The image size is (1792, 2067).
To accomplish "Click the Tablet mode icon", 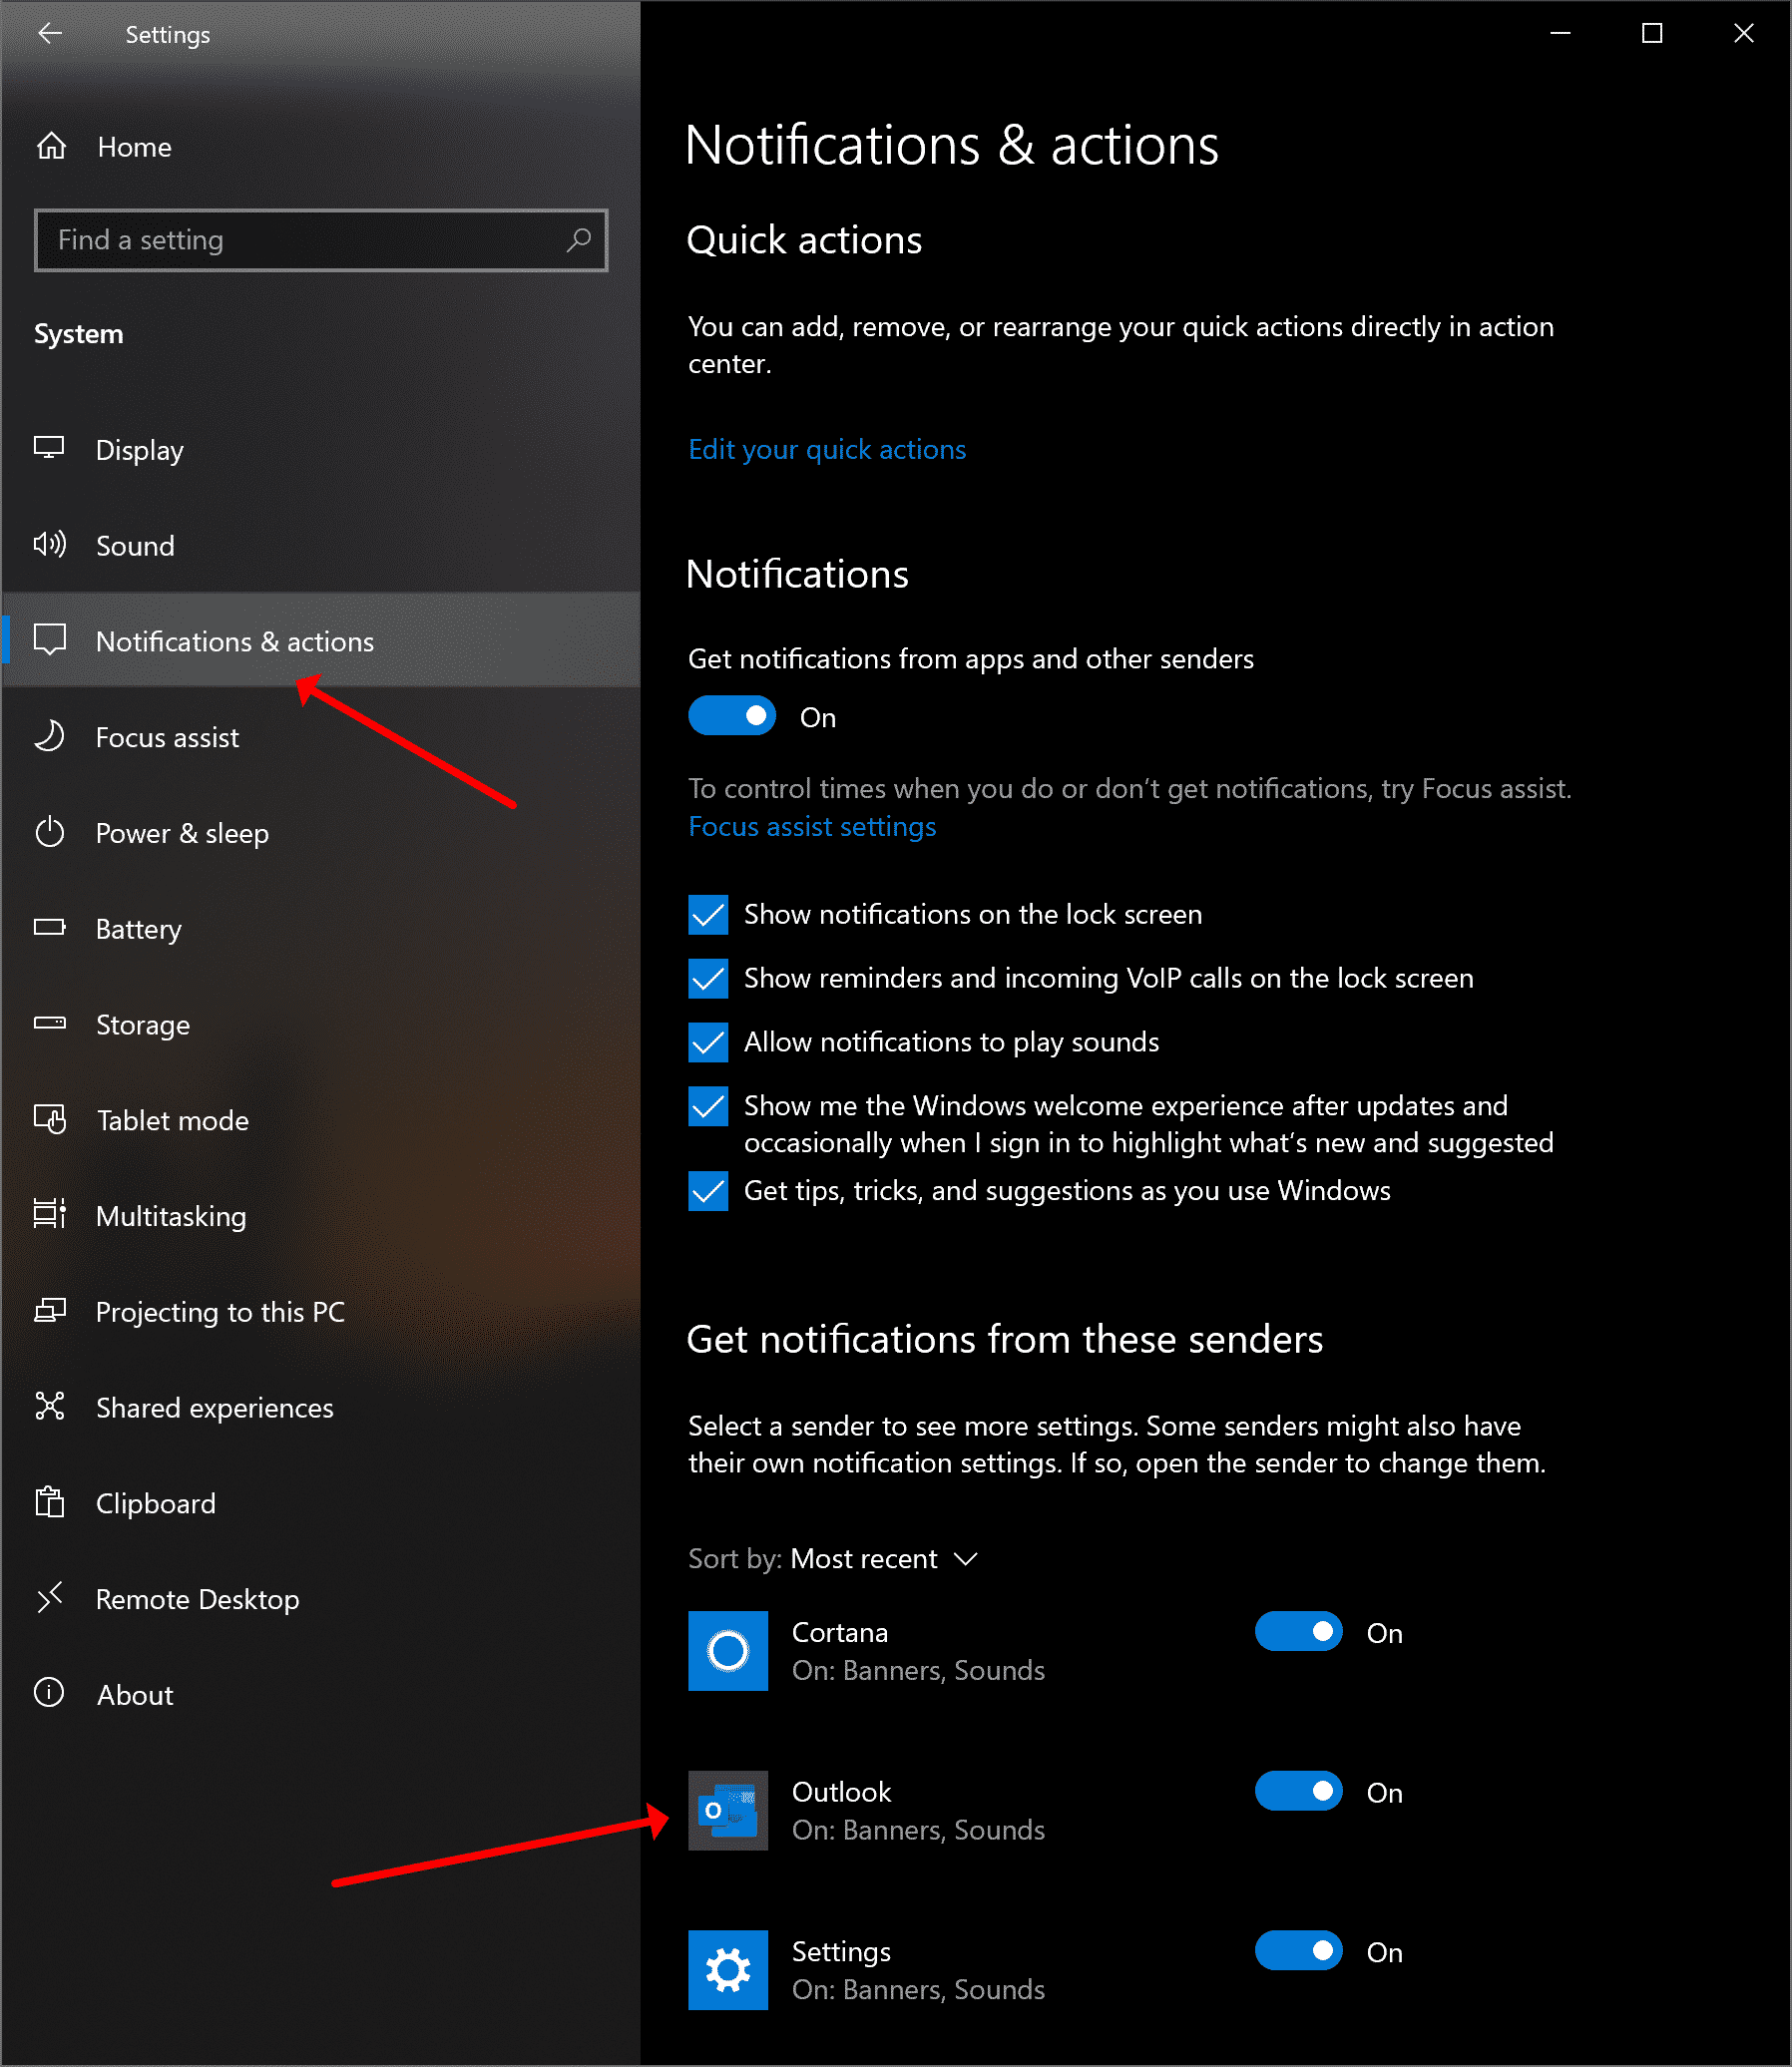I will click(x=49, y=1119).
